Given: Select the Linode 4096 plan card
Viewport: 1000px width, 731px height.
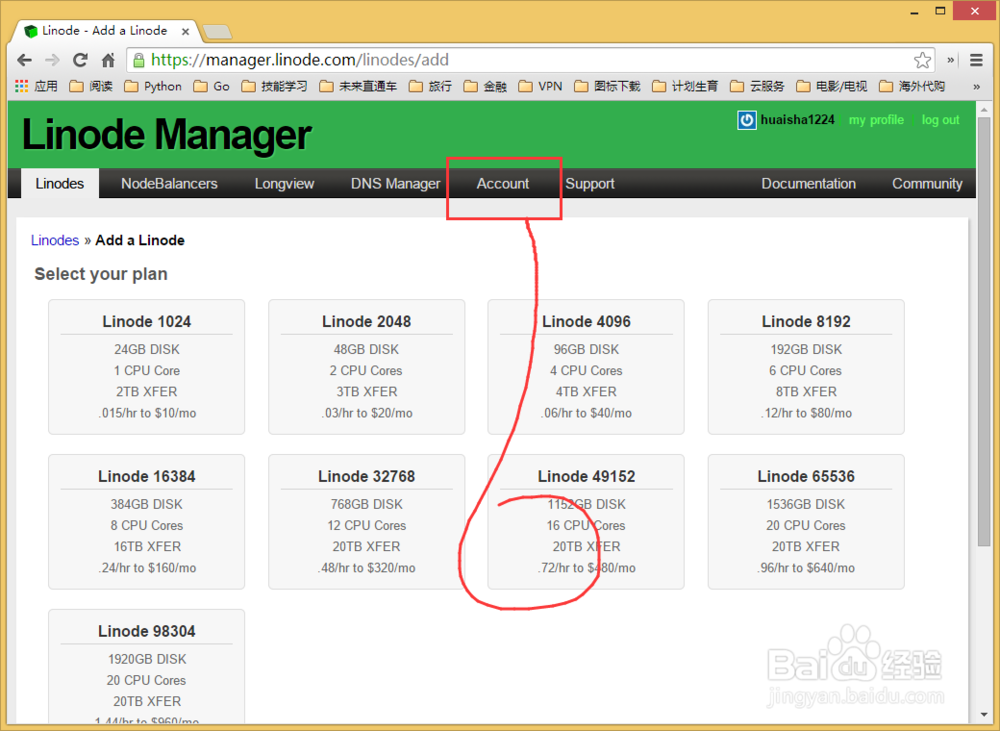Looking at the screenshot, I should click(586, 367).
